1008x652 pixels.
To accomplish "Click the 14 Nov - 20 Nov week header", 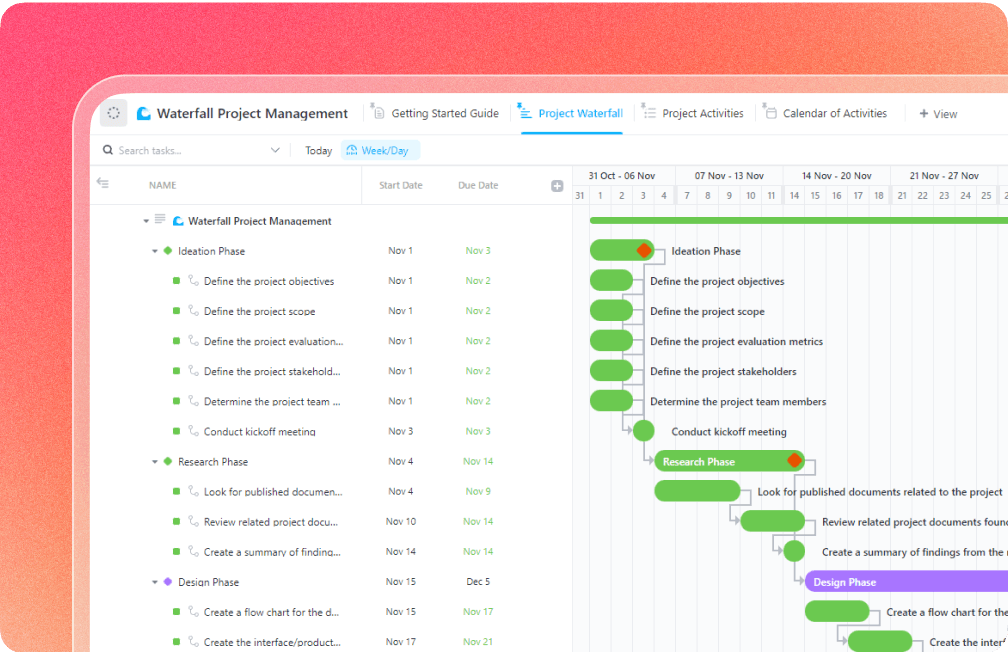I will tap(836, 176).
